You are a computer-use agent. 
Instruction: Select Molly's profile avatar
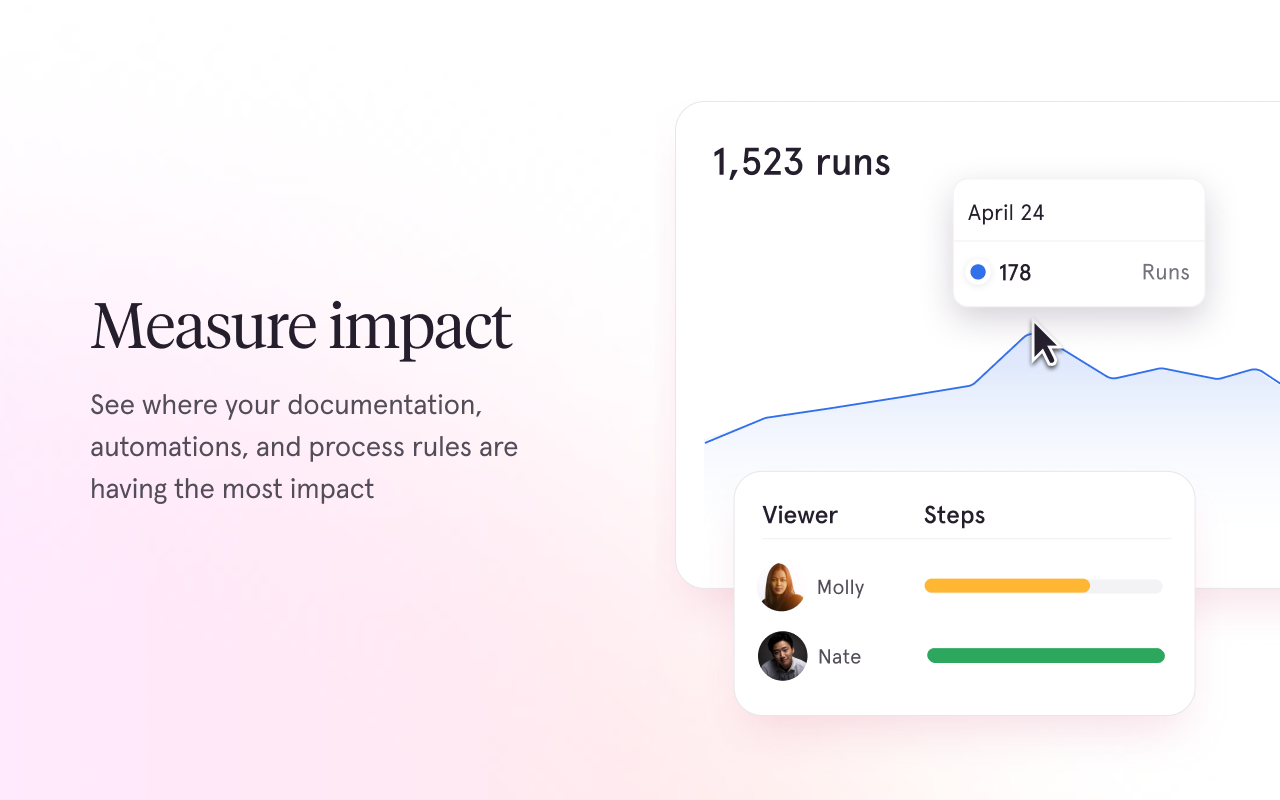(x=782, y=587)
